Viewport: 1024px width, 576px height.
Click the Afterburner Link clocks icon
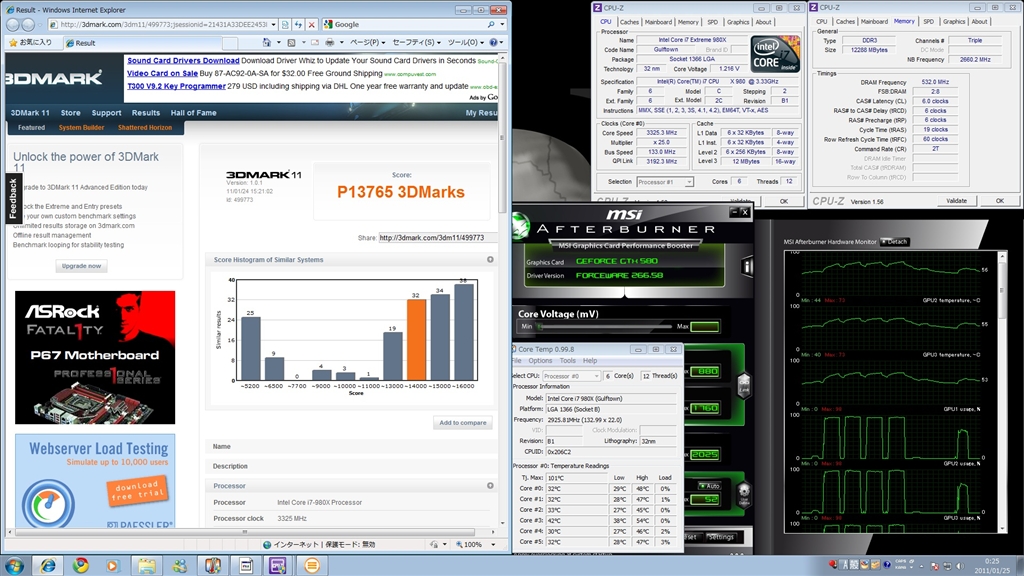coord(744,385)
